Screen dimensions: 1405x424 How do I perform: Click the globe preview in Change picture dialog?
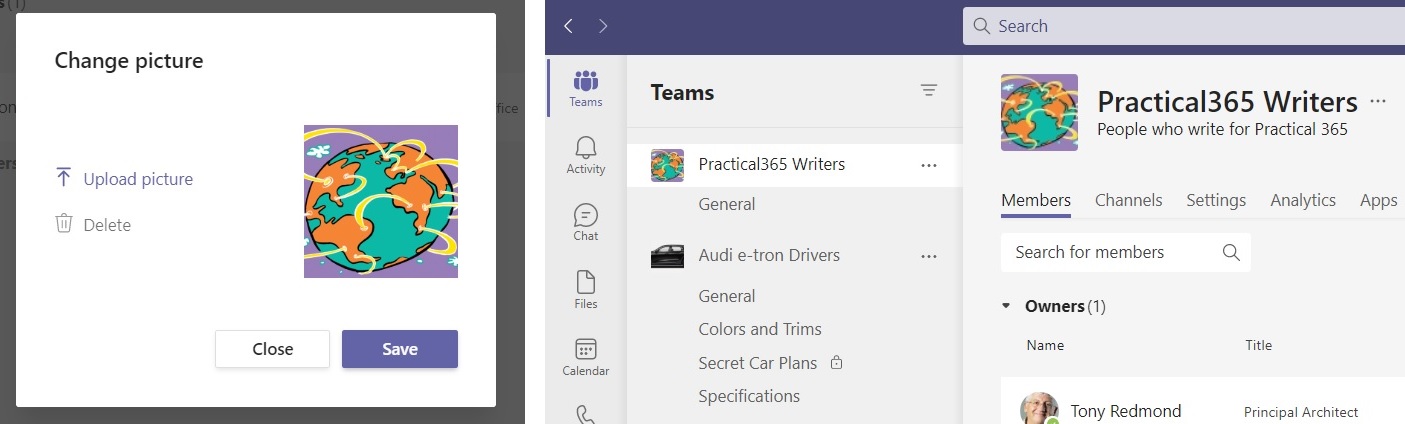[x=381, y=201]
